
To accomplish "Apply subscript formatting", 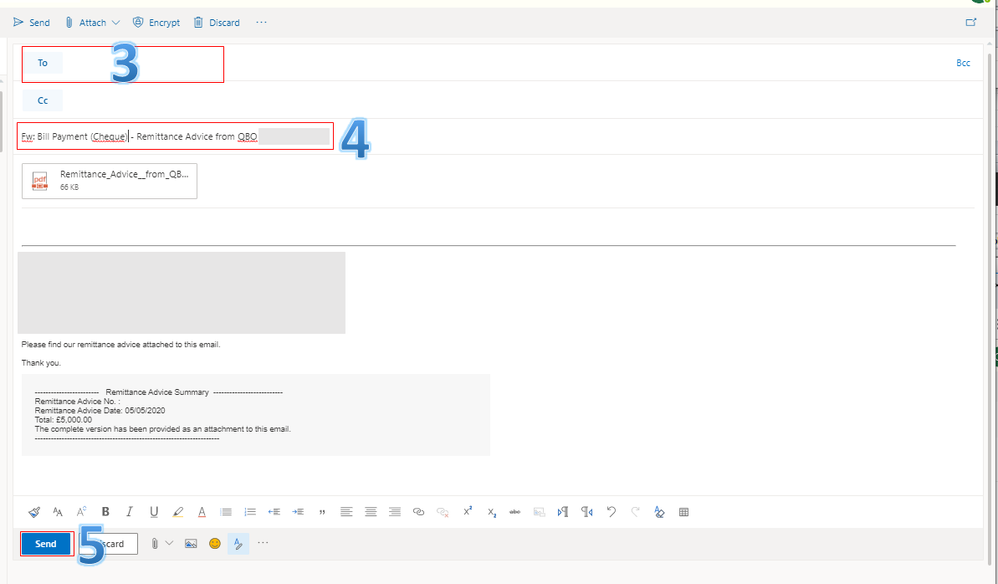I will (x=491, y=512).
